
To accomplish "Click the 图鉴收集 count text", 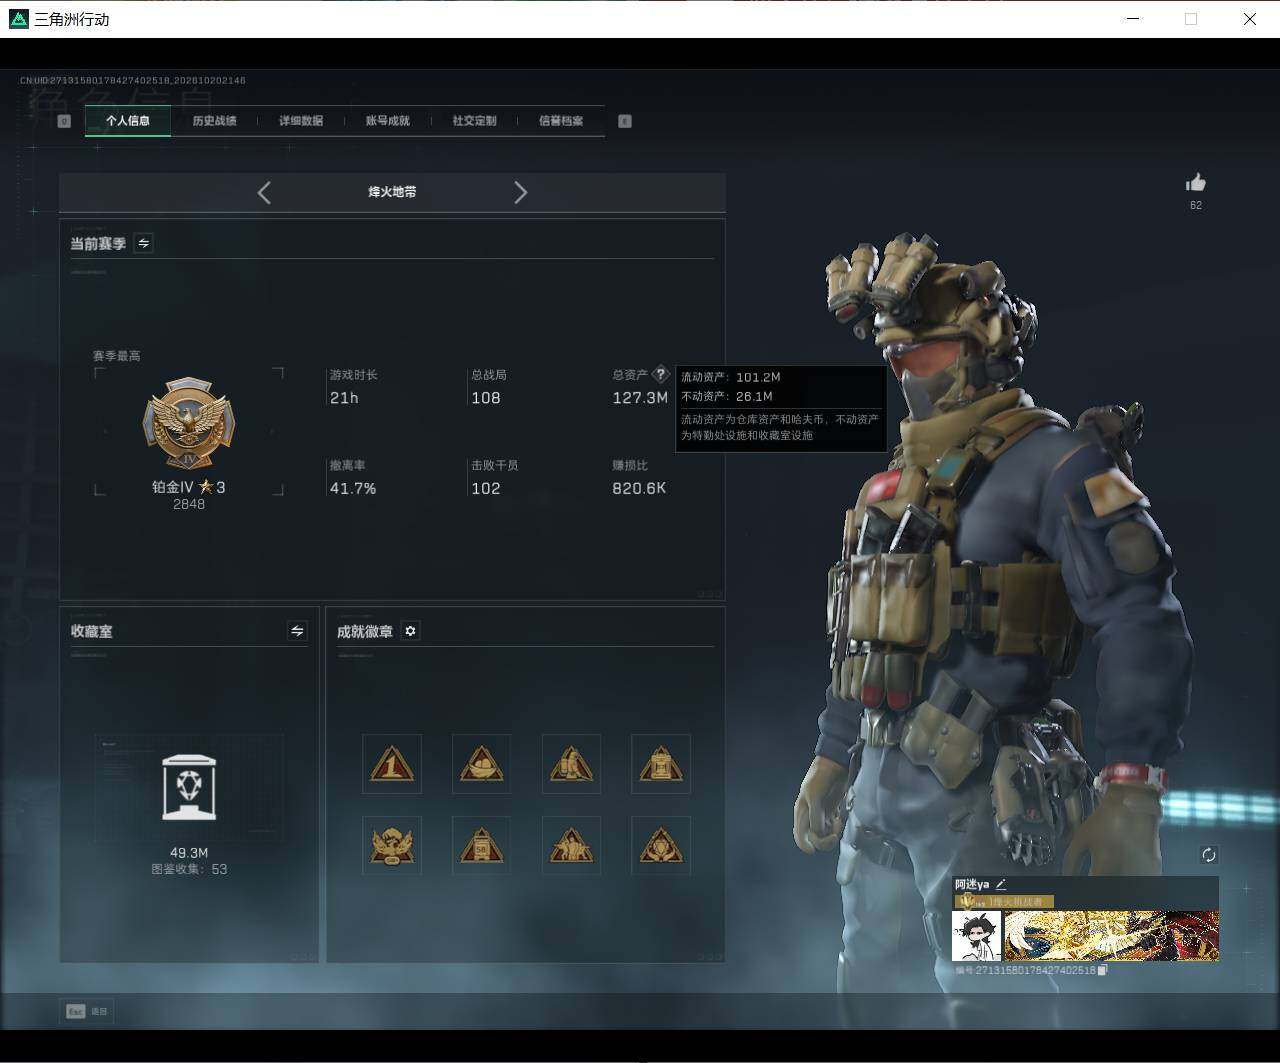I will pyautogui.click(x=189, y=869).
